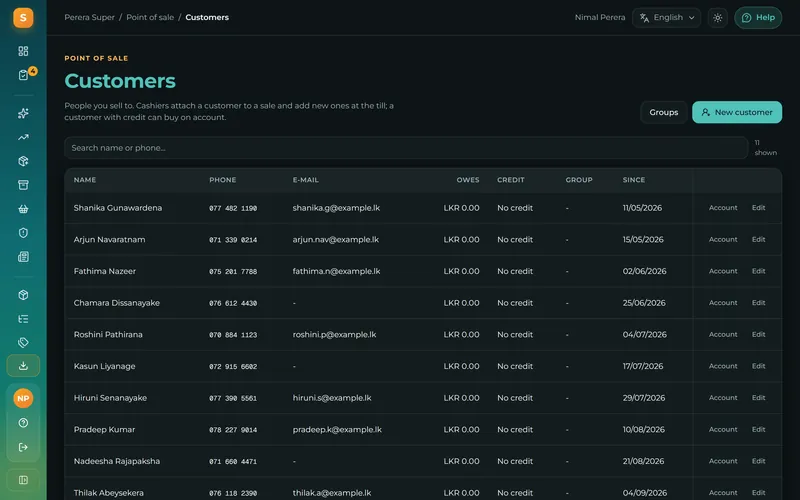Click the Help button in top bar

point(758,18)
